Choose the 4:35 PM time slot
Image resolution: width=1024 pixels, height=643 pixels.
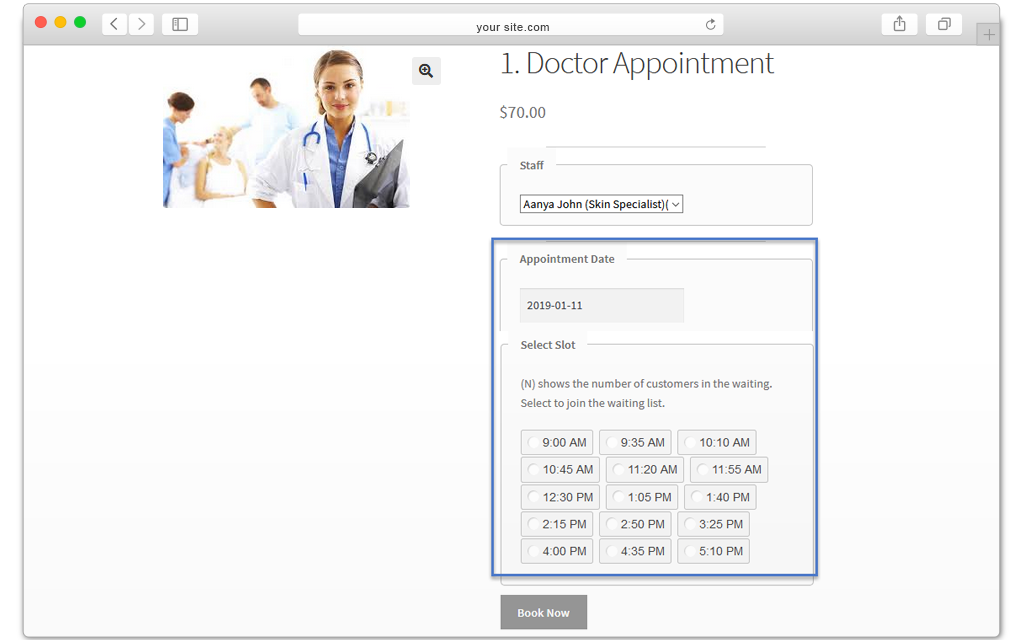(x=635, y=551)
